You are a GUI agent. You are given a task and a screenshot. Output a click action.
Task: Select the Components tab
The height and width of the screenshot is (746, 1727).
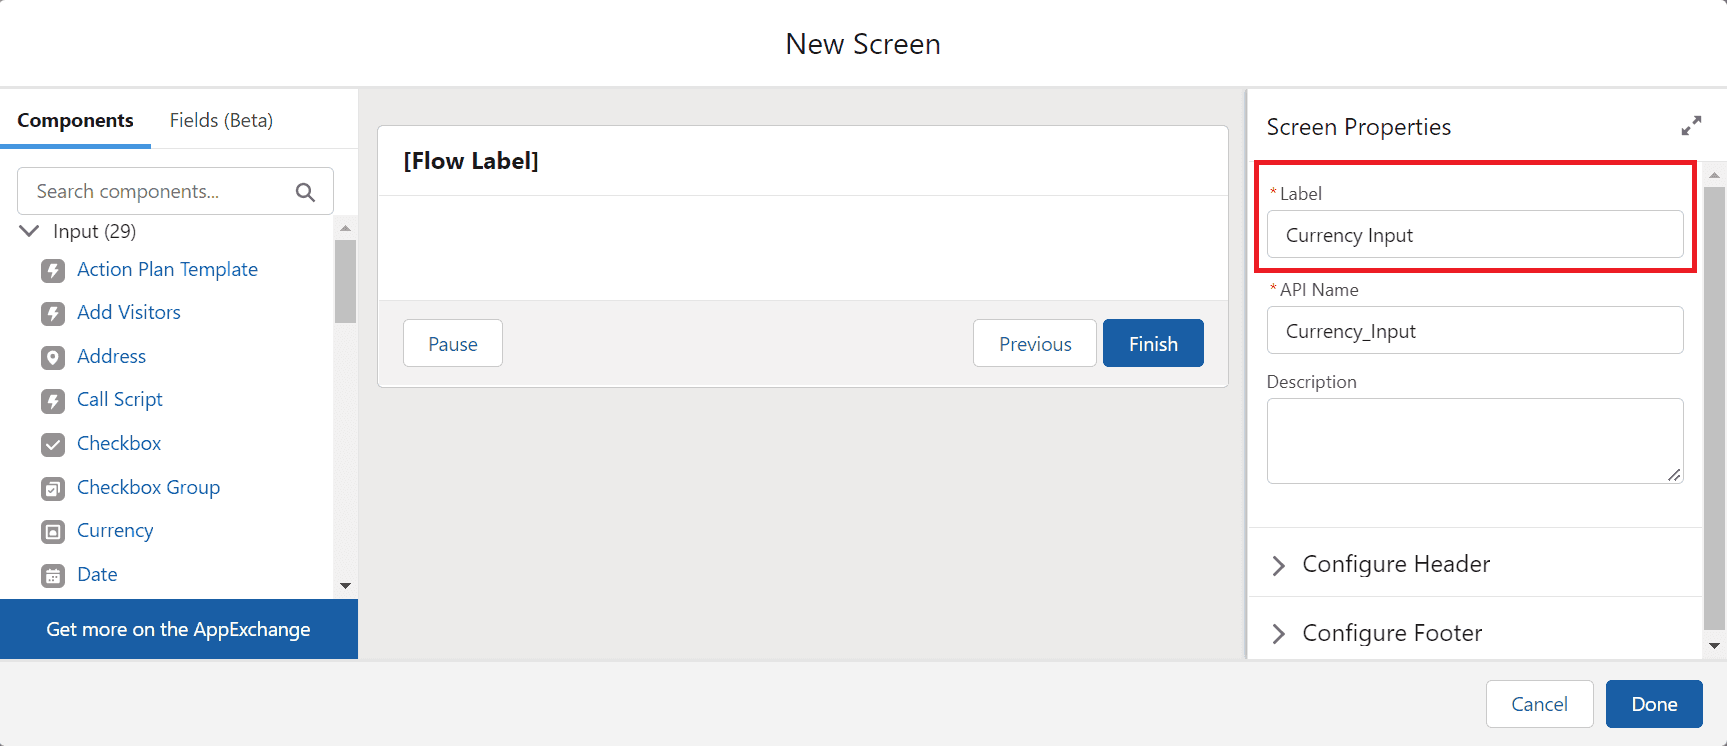coord(75,120)
